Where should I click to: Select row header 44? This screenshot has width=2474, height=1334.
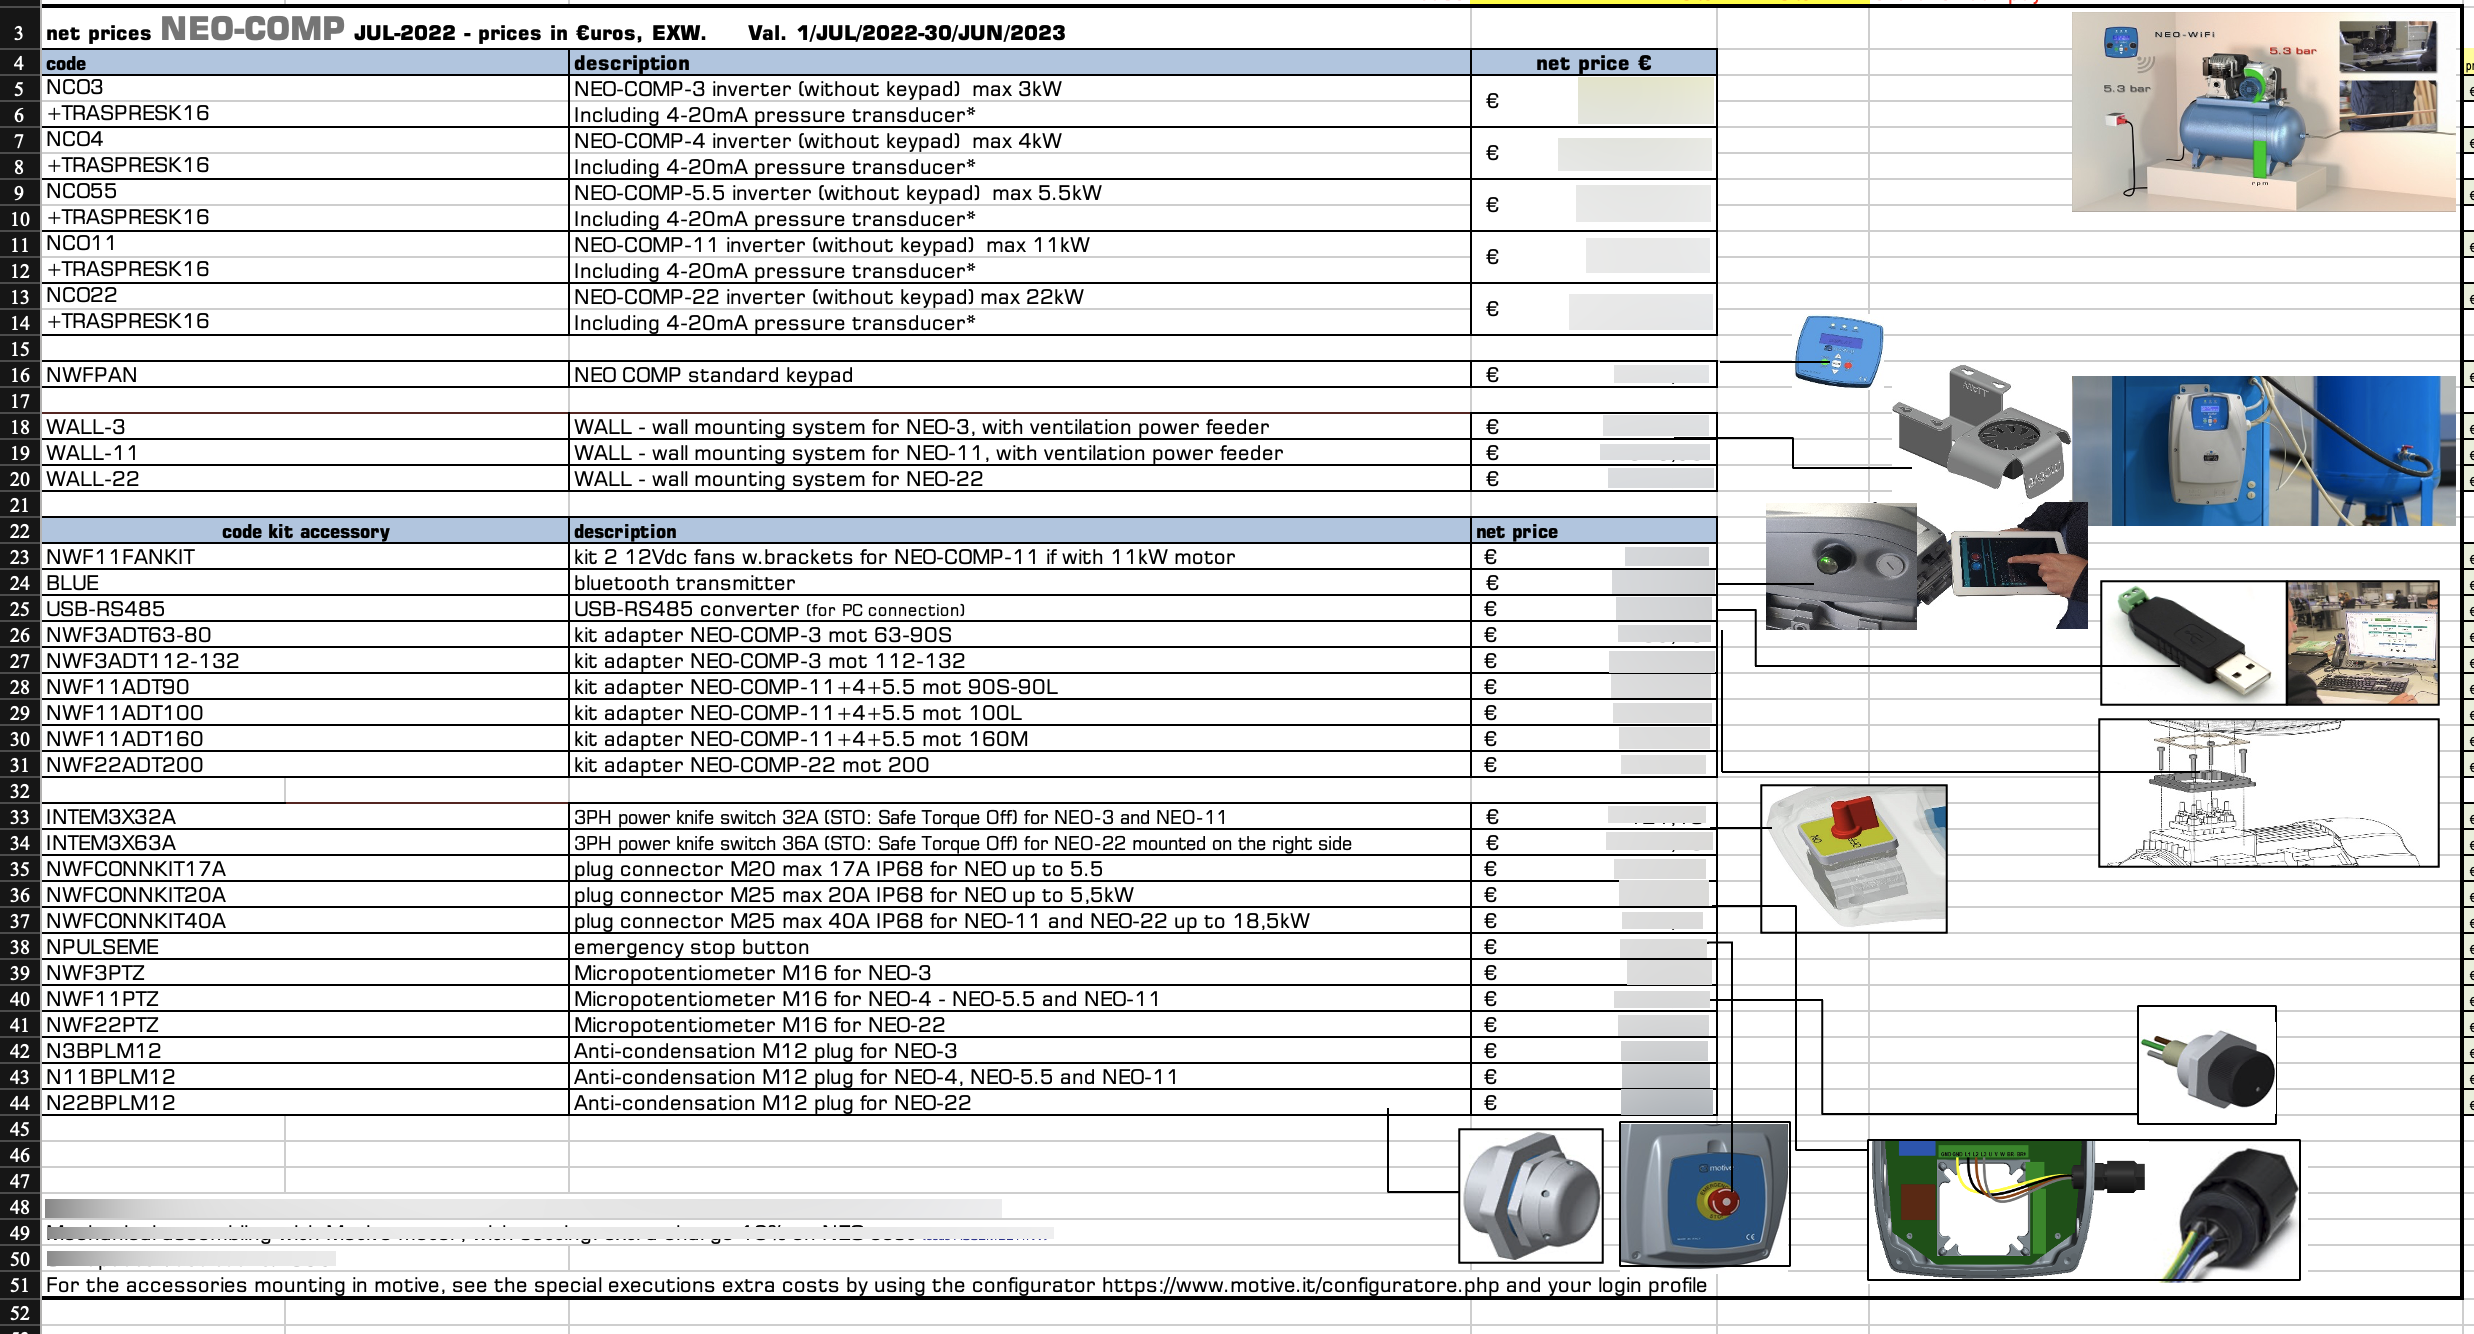pyautogui.click(x=20, y=1103)
